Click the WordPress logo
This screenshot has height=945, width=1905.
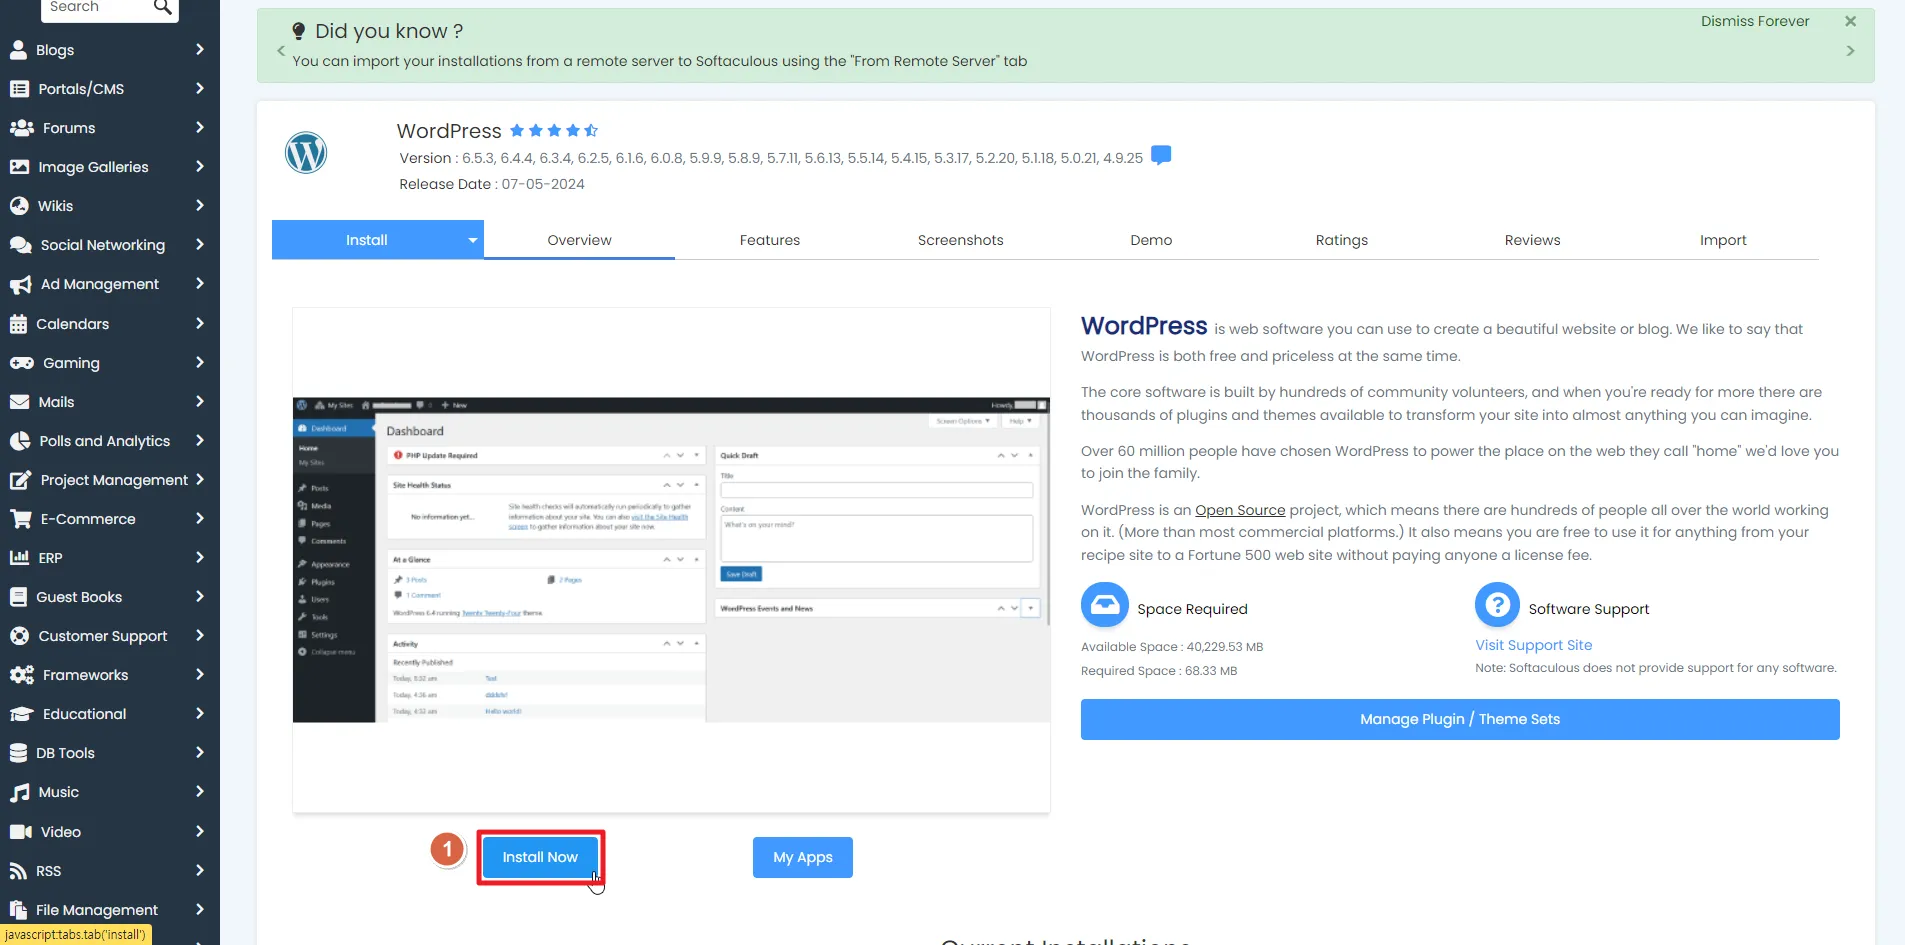(306, 153)
